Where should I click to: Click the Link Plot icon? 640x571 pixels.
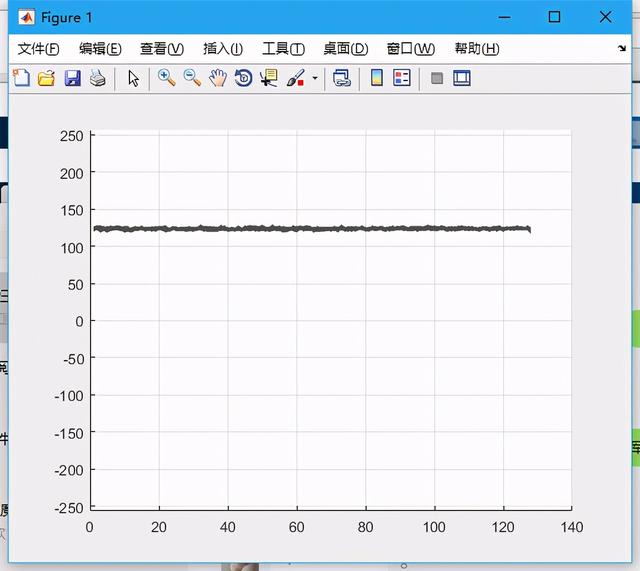[x=342, y=78]
